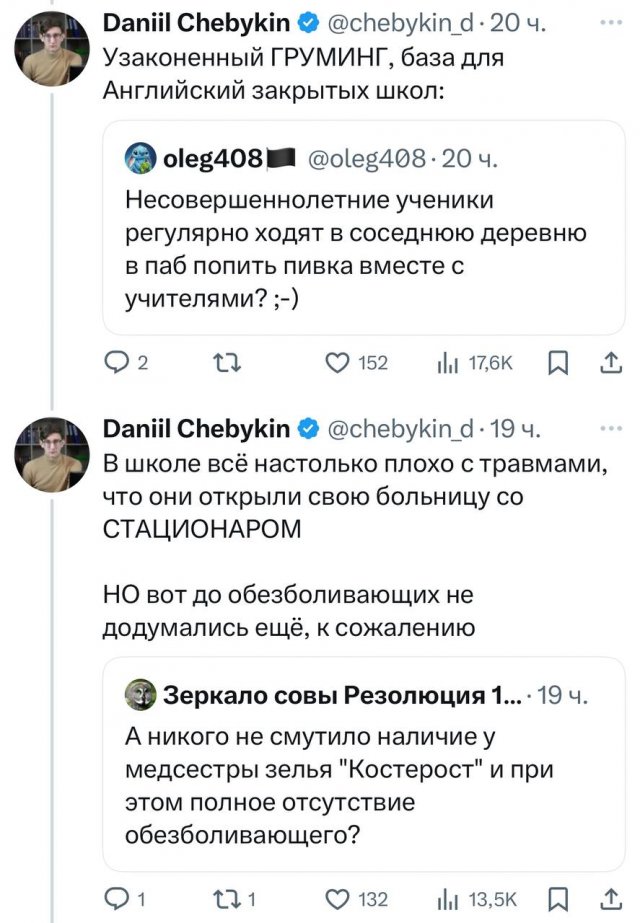The image size is (640, 923).
Task: Click Daniil Chebykin avatar on first tweet
Action: (x=53, y=48)
